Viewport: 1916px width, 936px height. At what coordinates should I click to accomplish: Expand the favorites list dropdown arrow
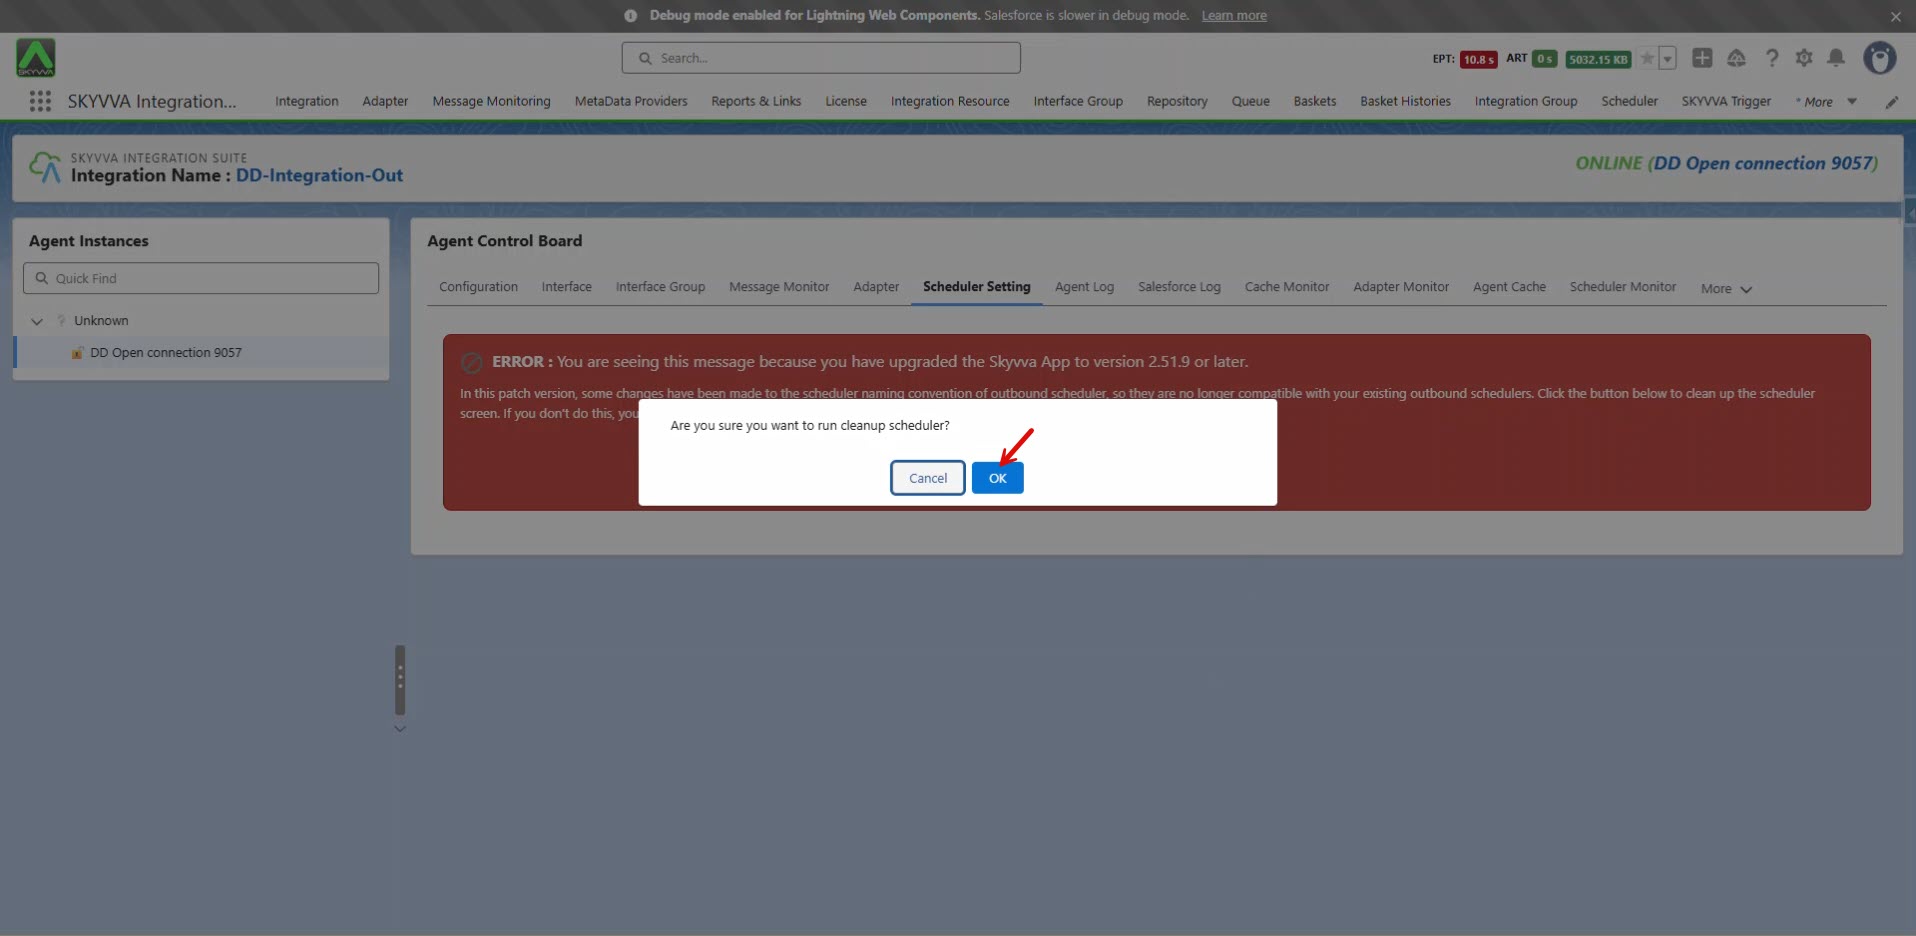[1667, 58]
